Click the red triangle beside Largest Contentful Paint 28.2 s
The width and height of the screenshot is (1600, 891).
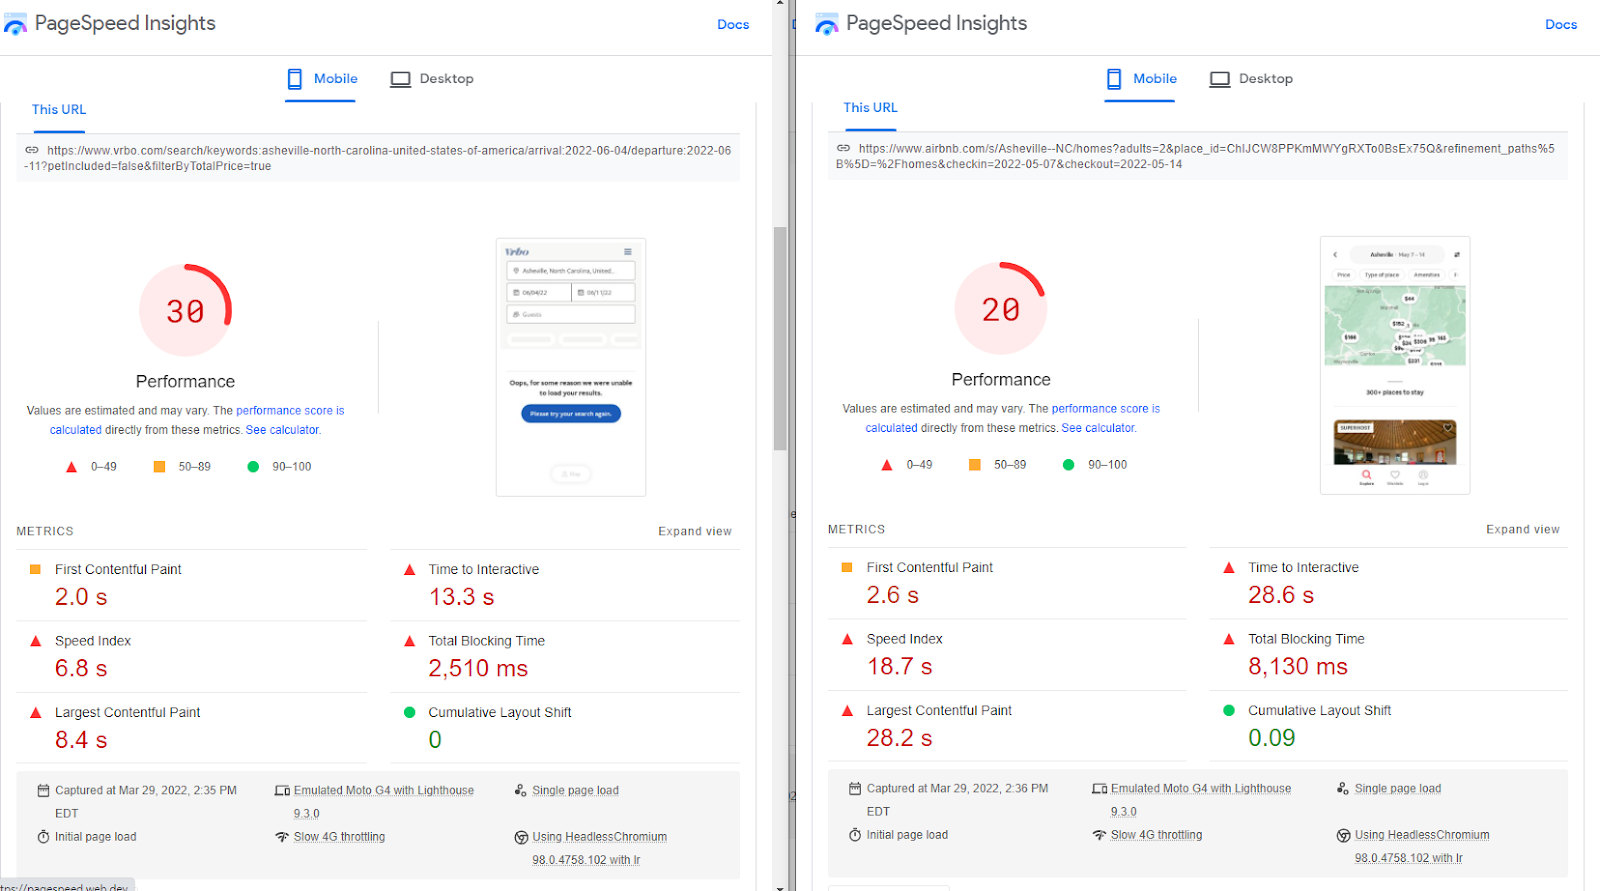pos(847,711)
